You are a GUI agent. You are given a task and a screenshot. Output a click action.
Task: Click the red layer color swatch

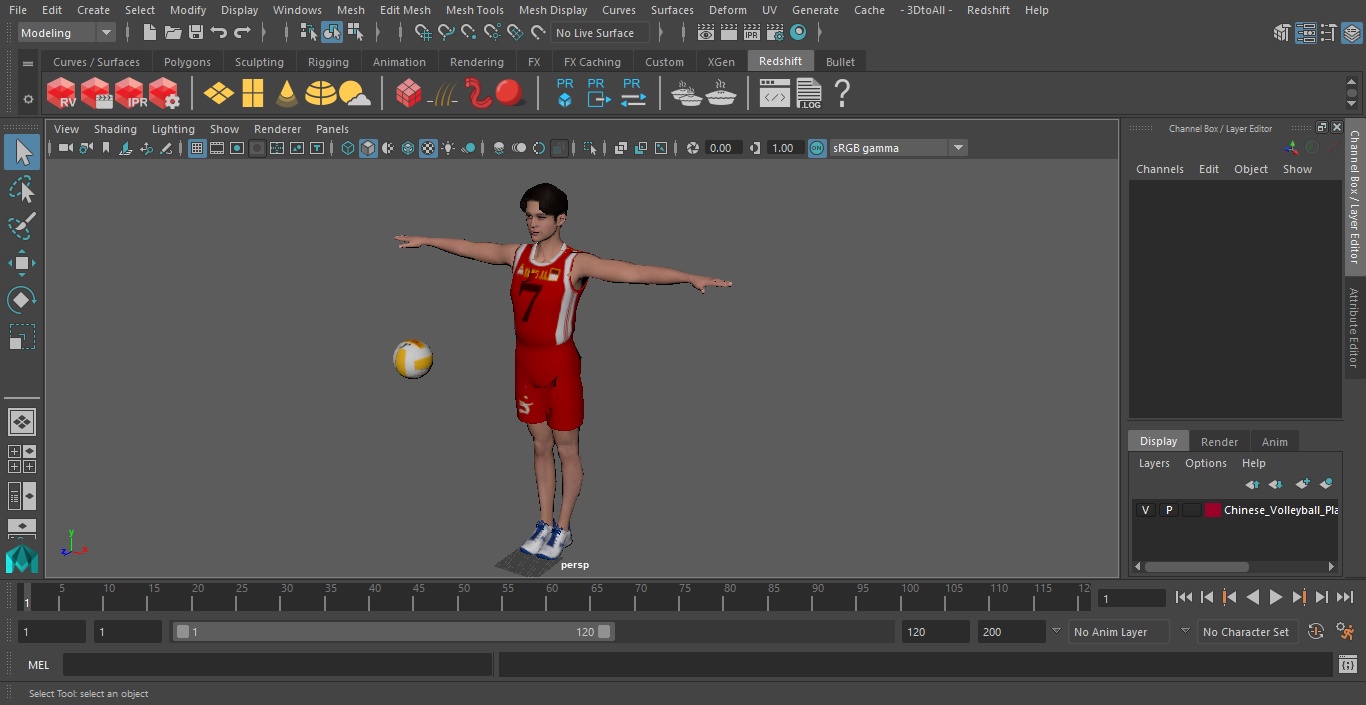1213,510
